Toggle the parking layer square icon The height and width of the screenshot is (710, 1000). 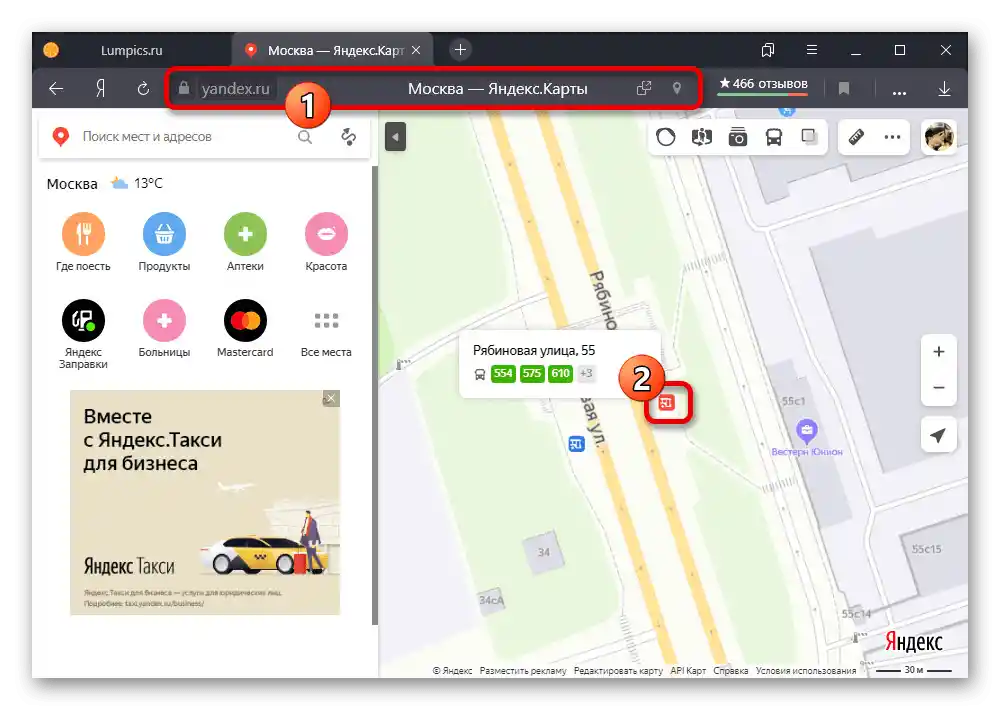(x=809, y=137)
